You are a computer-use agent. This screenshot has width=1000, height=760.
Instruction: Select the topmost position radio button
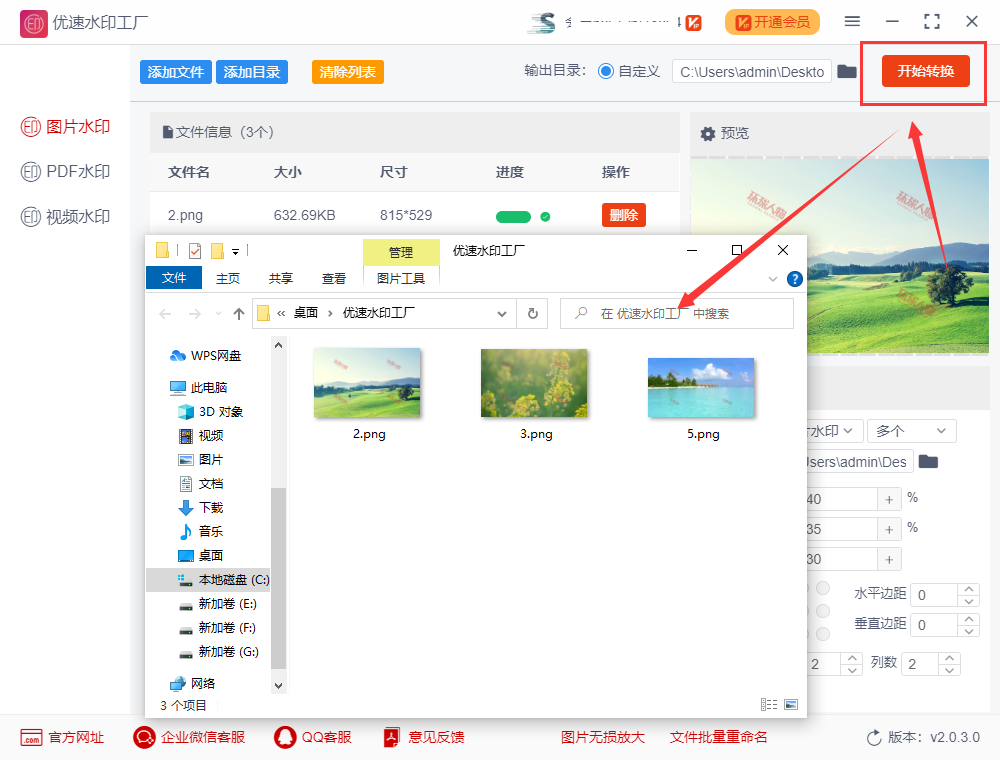823,587
